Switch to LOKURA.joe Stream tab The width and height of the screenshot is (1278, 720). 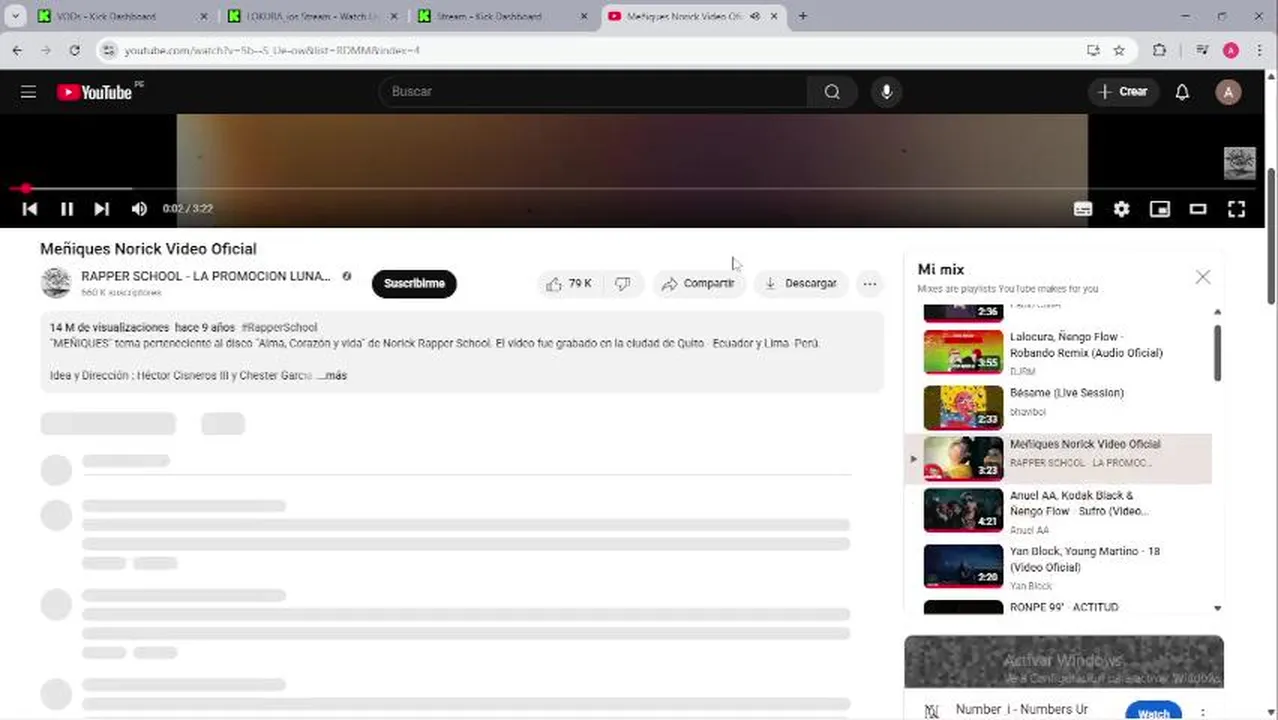click(312, 16)
